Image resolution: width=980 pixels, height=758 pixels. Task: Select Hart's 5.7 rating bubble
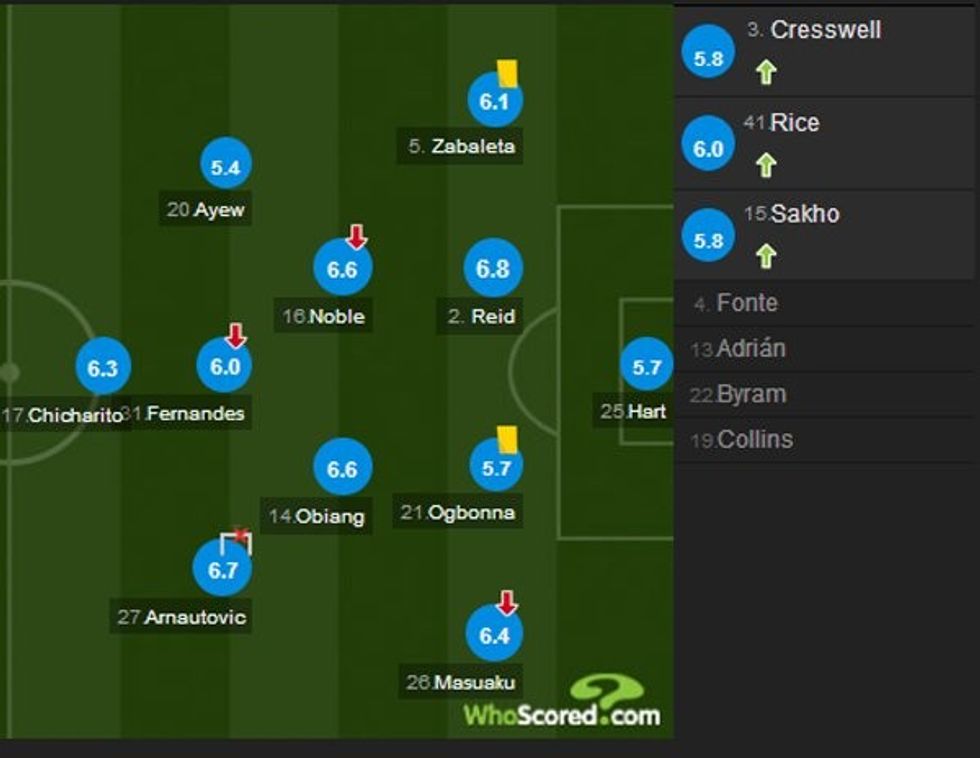pos(647,367)
